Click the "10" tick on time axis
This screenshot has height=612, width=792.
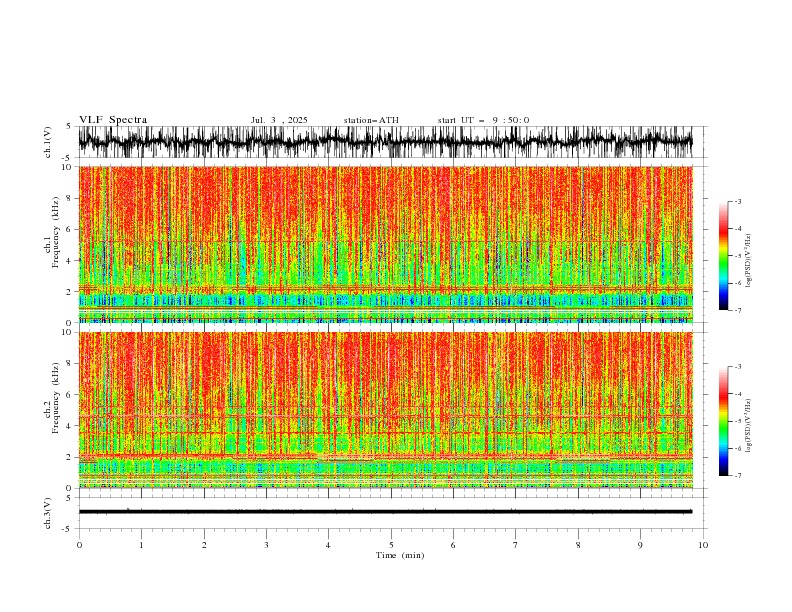click(703, 545)
